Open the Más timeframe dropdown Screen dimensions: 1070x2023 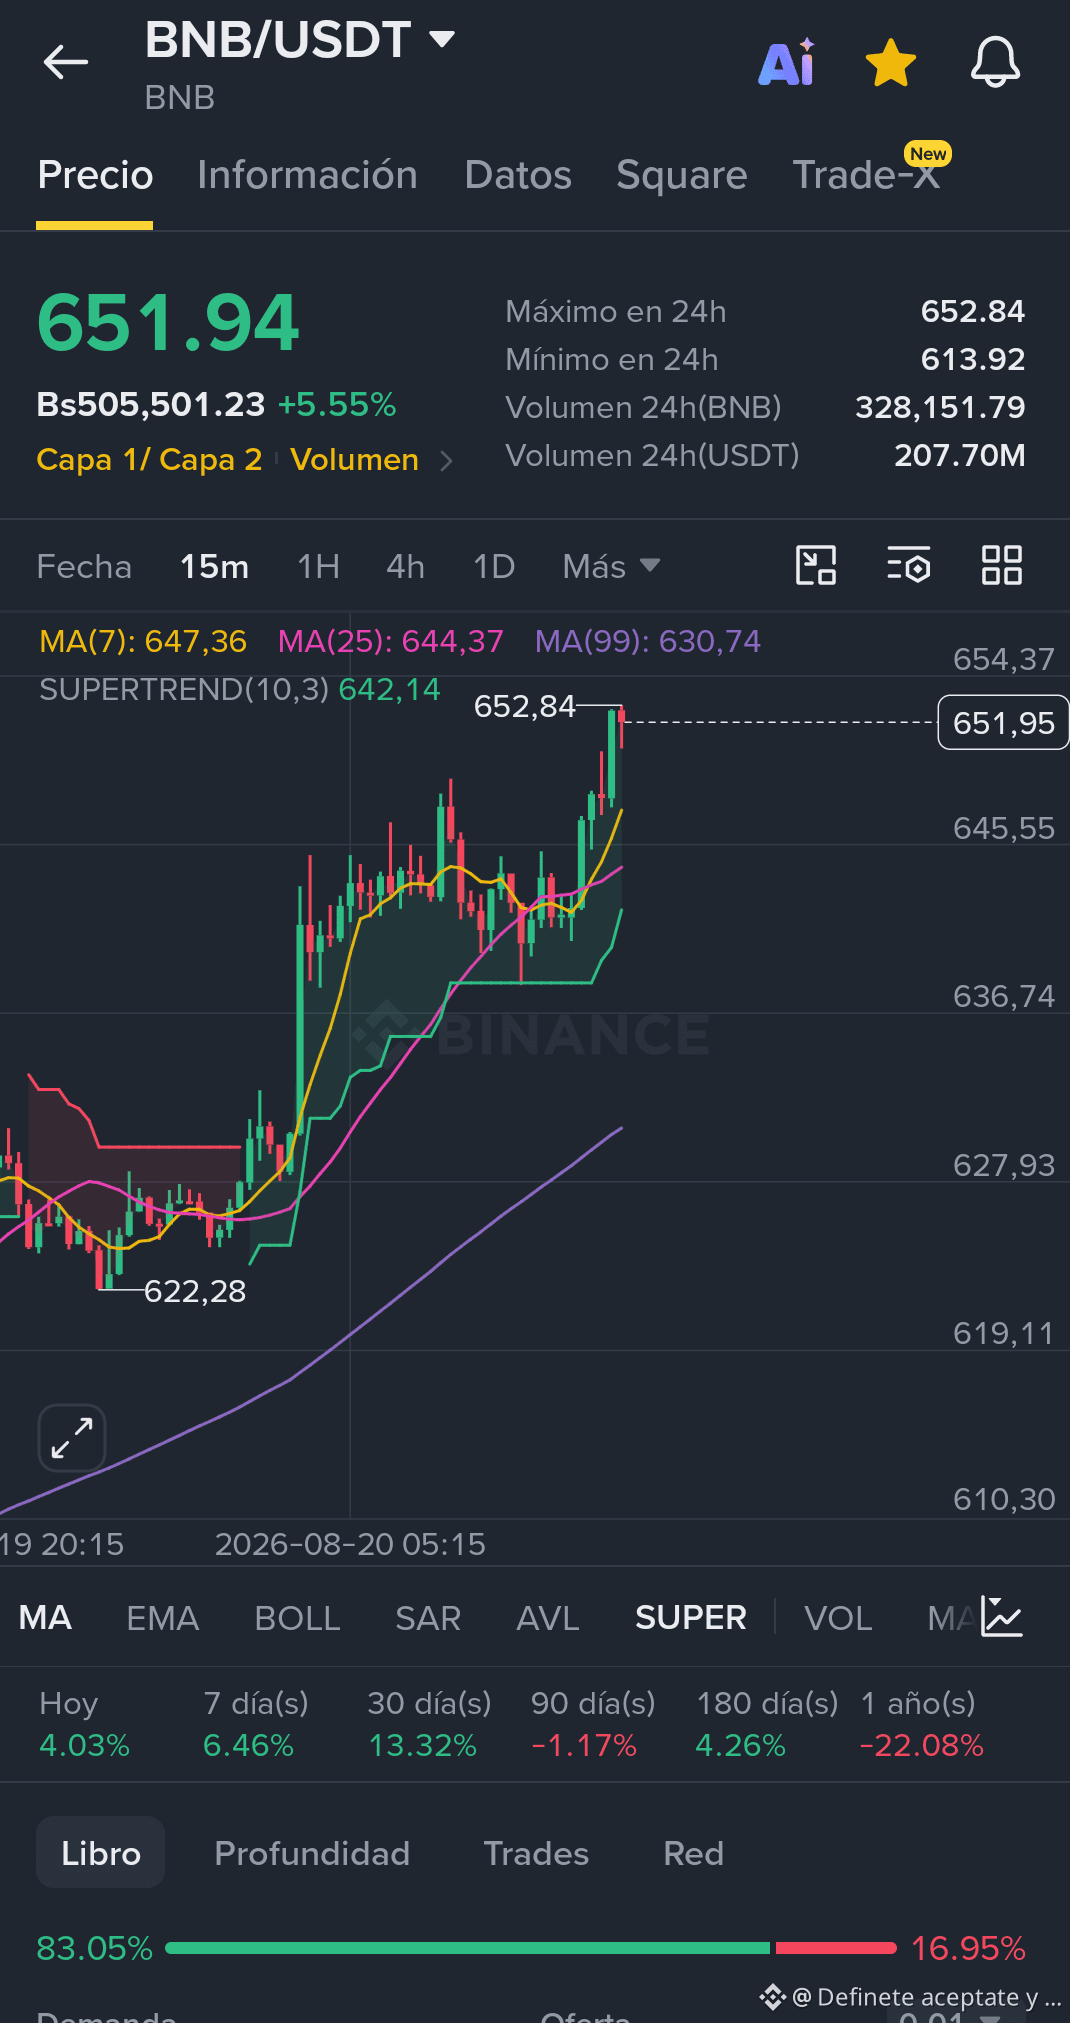pyautogui.click(x=611, y=567)
